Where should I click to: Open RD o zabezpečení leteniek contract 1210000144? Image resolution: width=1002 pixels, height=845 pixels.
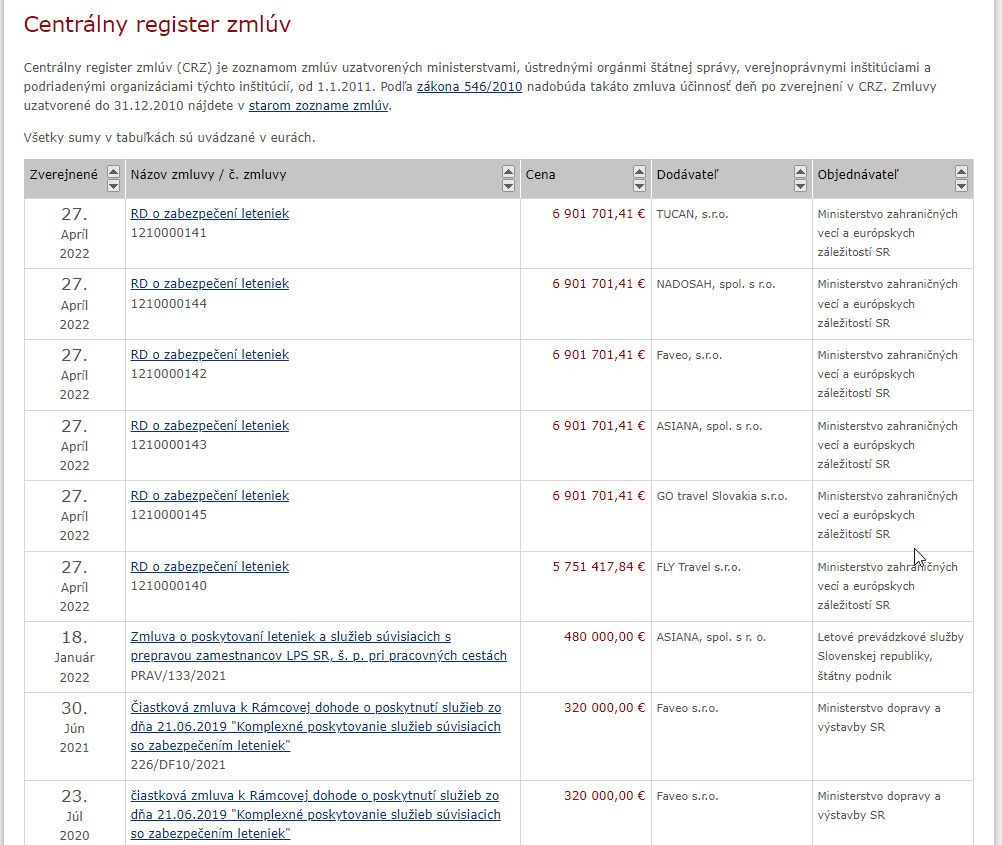tap(210, 283)
